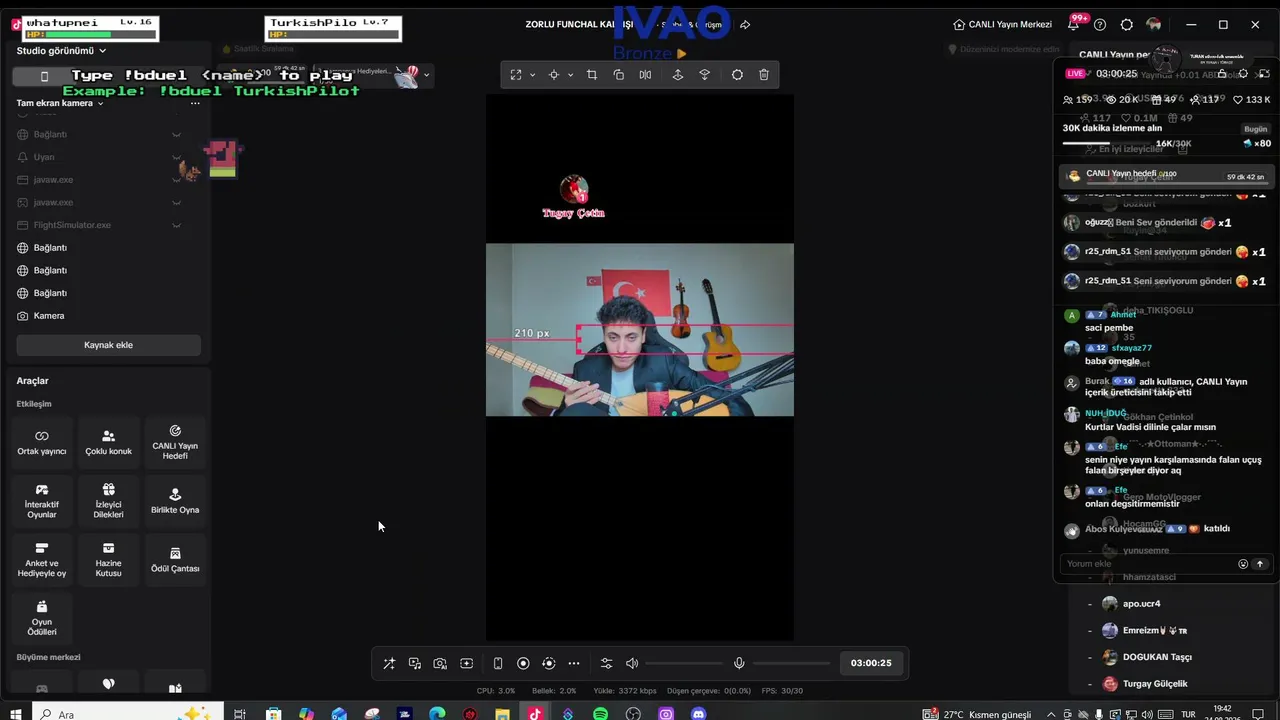This screenshot has height=720, width=1280.
Task: Open the audio mixer sliders icon
Action: click(x=606, y=663)
